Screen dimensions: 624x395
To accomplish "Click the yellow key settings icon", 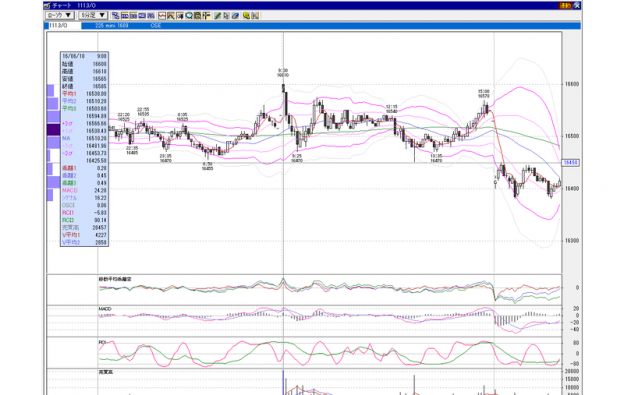I will (x=246, y=16).
